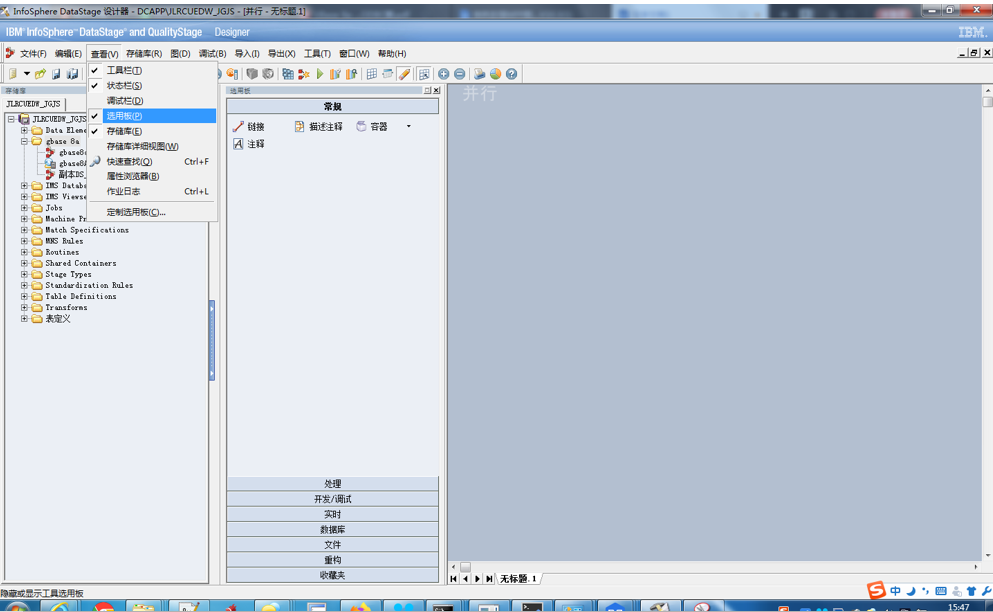Screen dimensions: 993x612
Task: Expand the Jobs folder node
Action: pyautogui.click(x=24, y=208)
